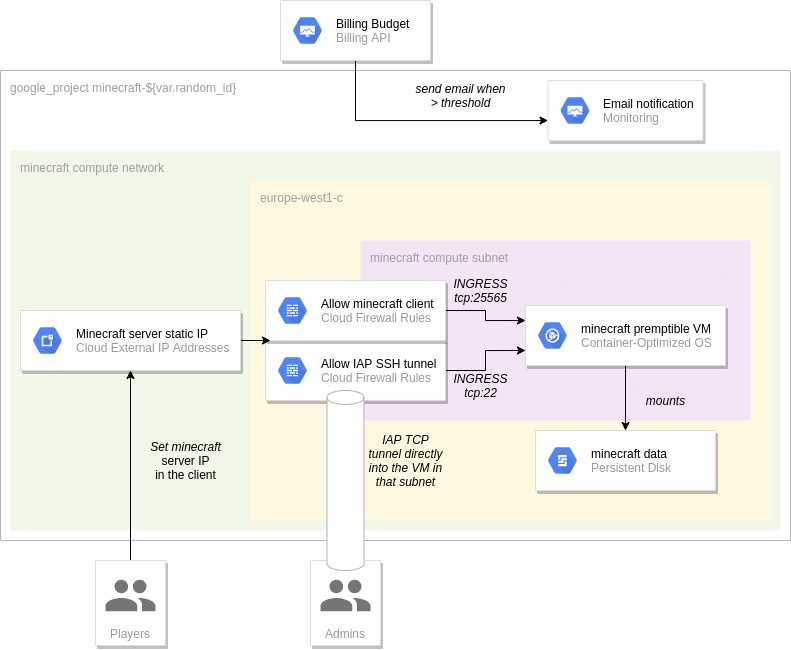Click the 'Container-Optimized OS' subtitle

(x=646, y=343)
